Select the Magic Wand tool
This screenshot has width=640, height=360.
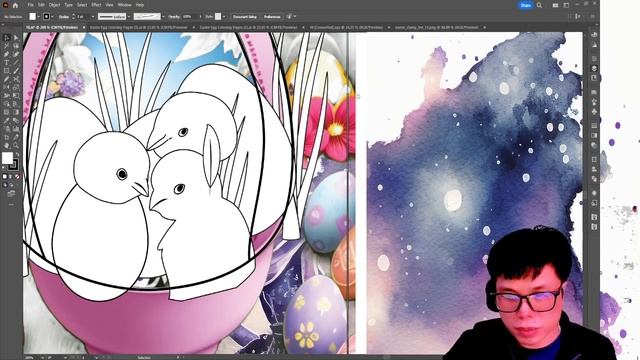7,46
